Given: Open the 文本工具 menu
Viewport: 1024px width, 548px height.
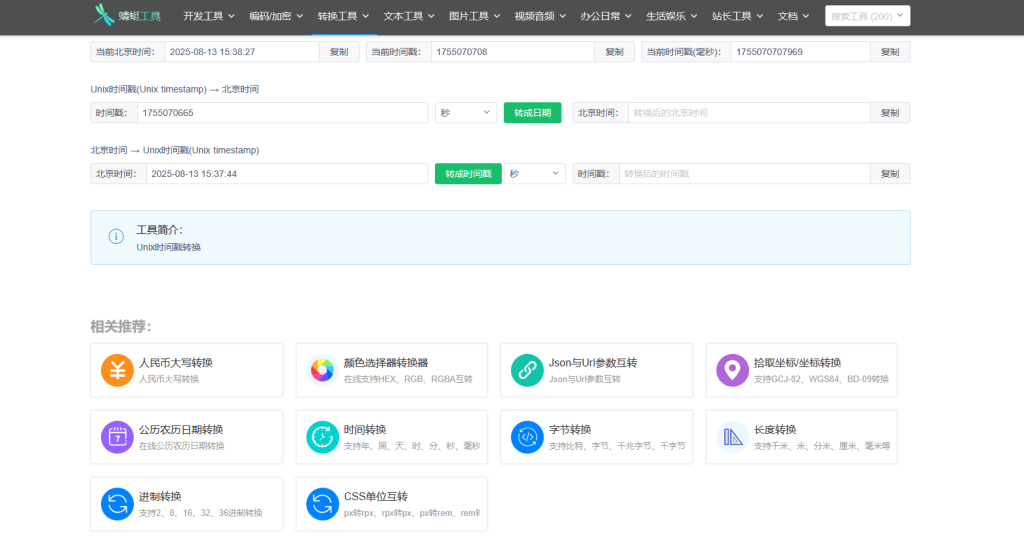Looking at the screenshot, I should tap(409, 16).
